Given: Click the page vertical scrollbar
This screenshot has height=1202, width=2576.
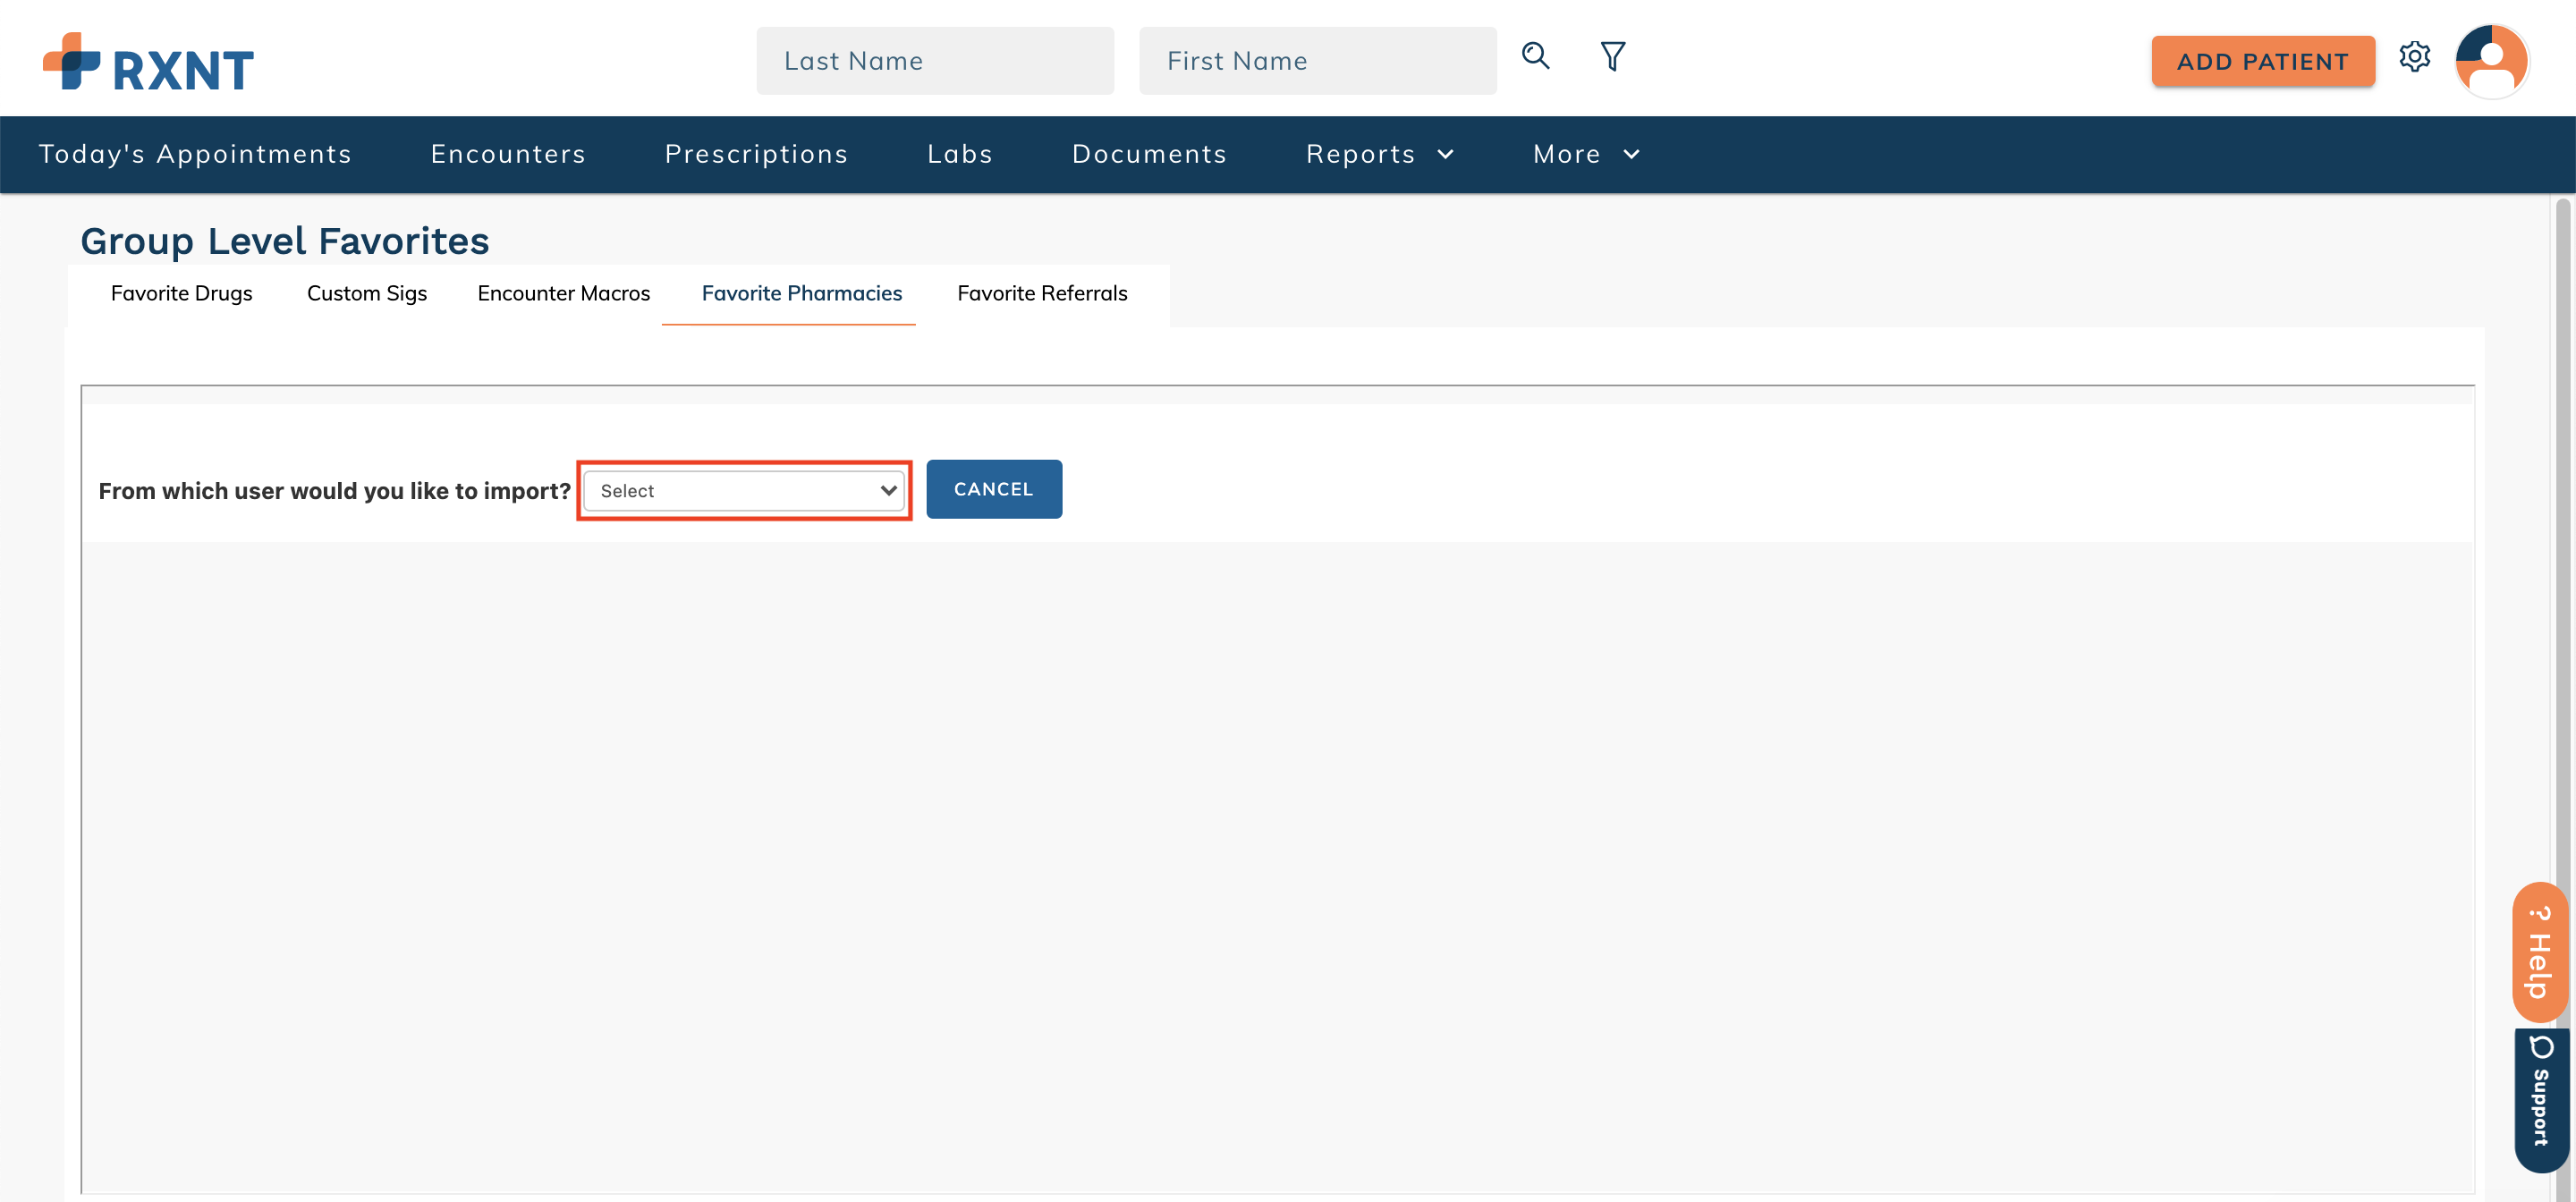Looking at the screenshot, I should [x=2561, y=600].
